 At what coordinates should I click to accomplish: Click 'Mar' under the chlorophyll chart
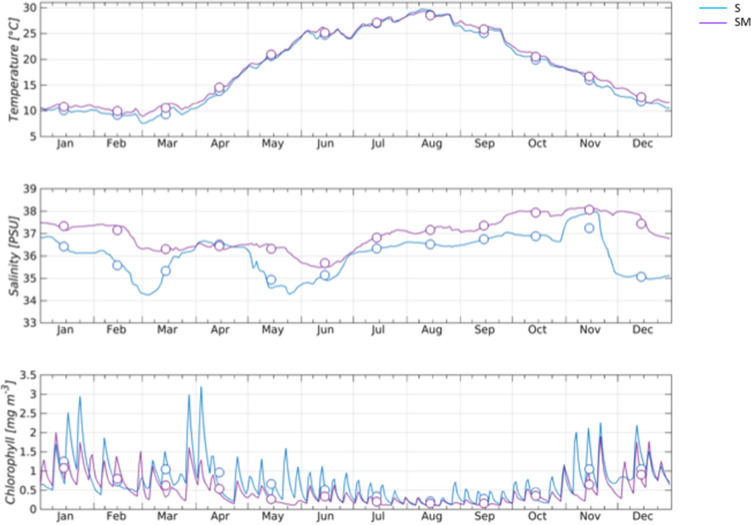(167, 516)
